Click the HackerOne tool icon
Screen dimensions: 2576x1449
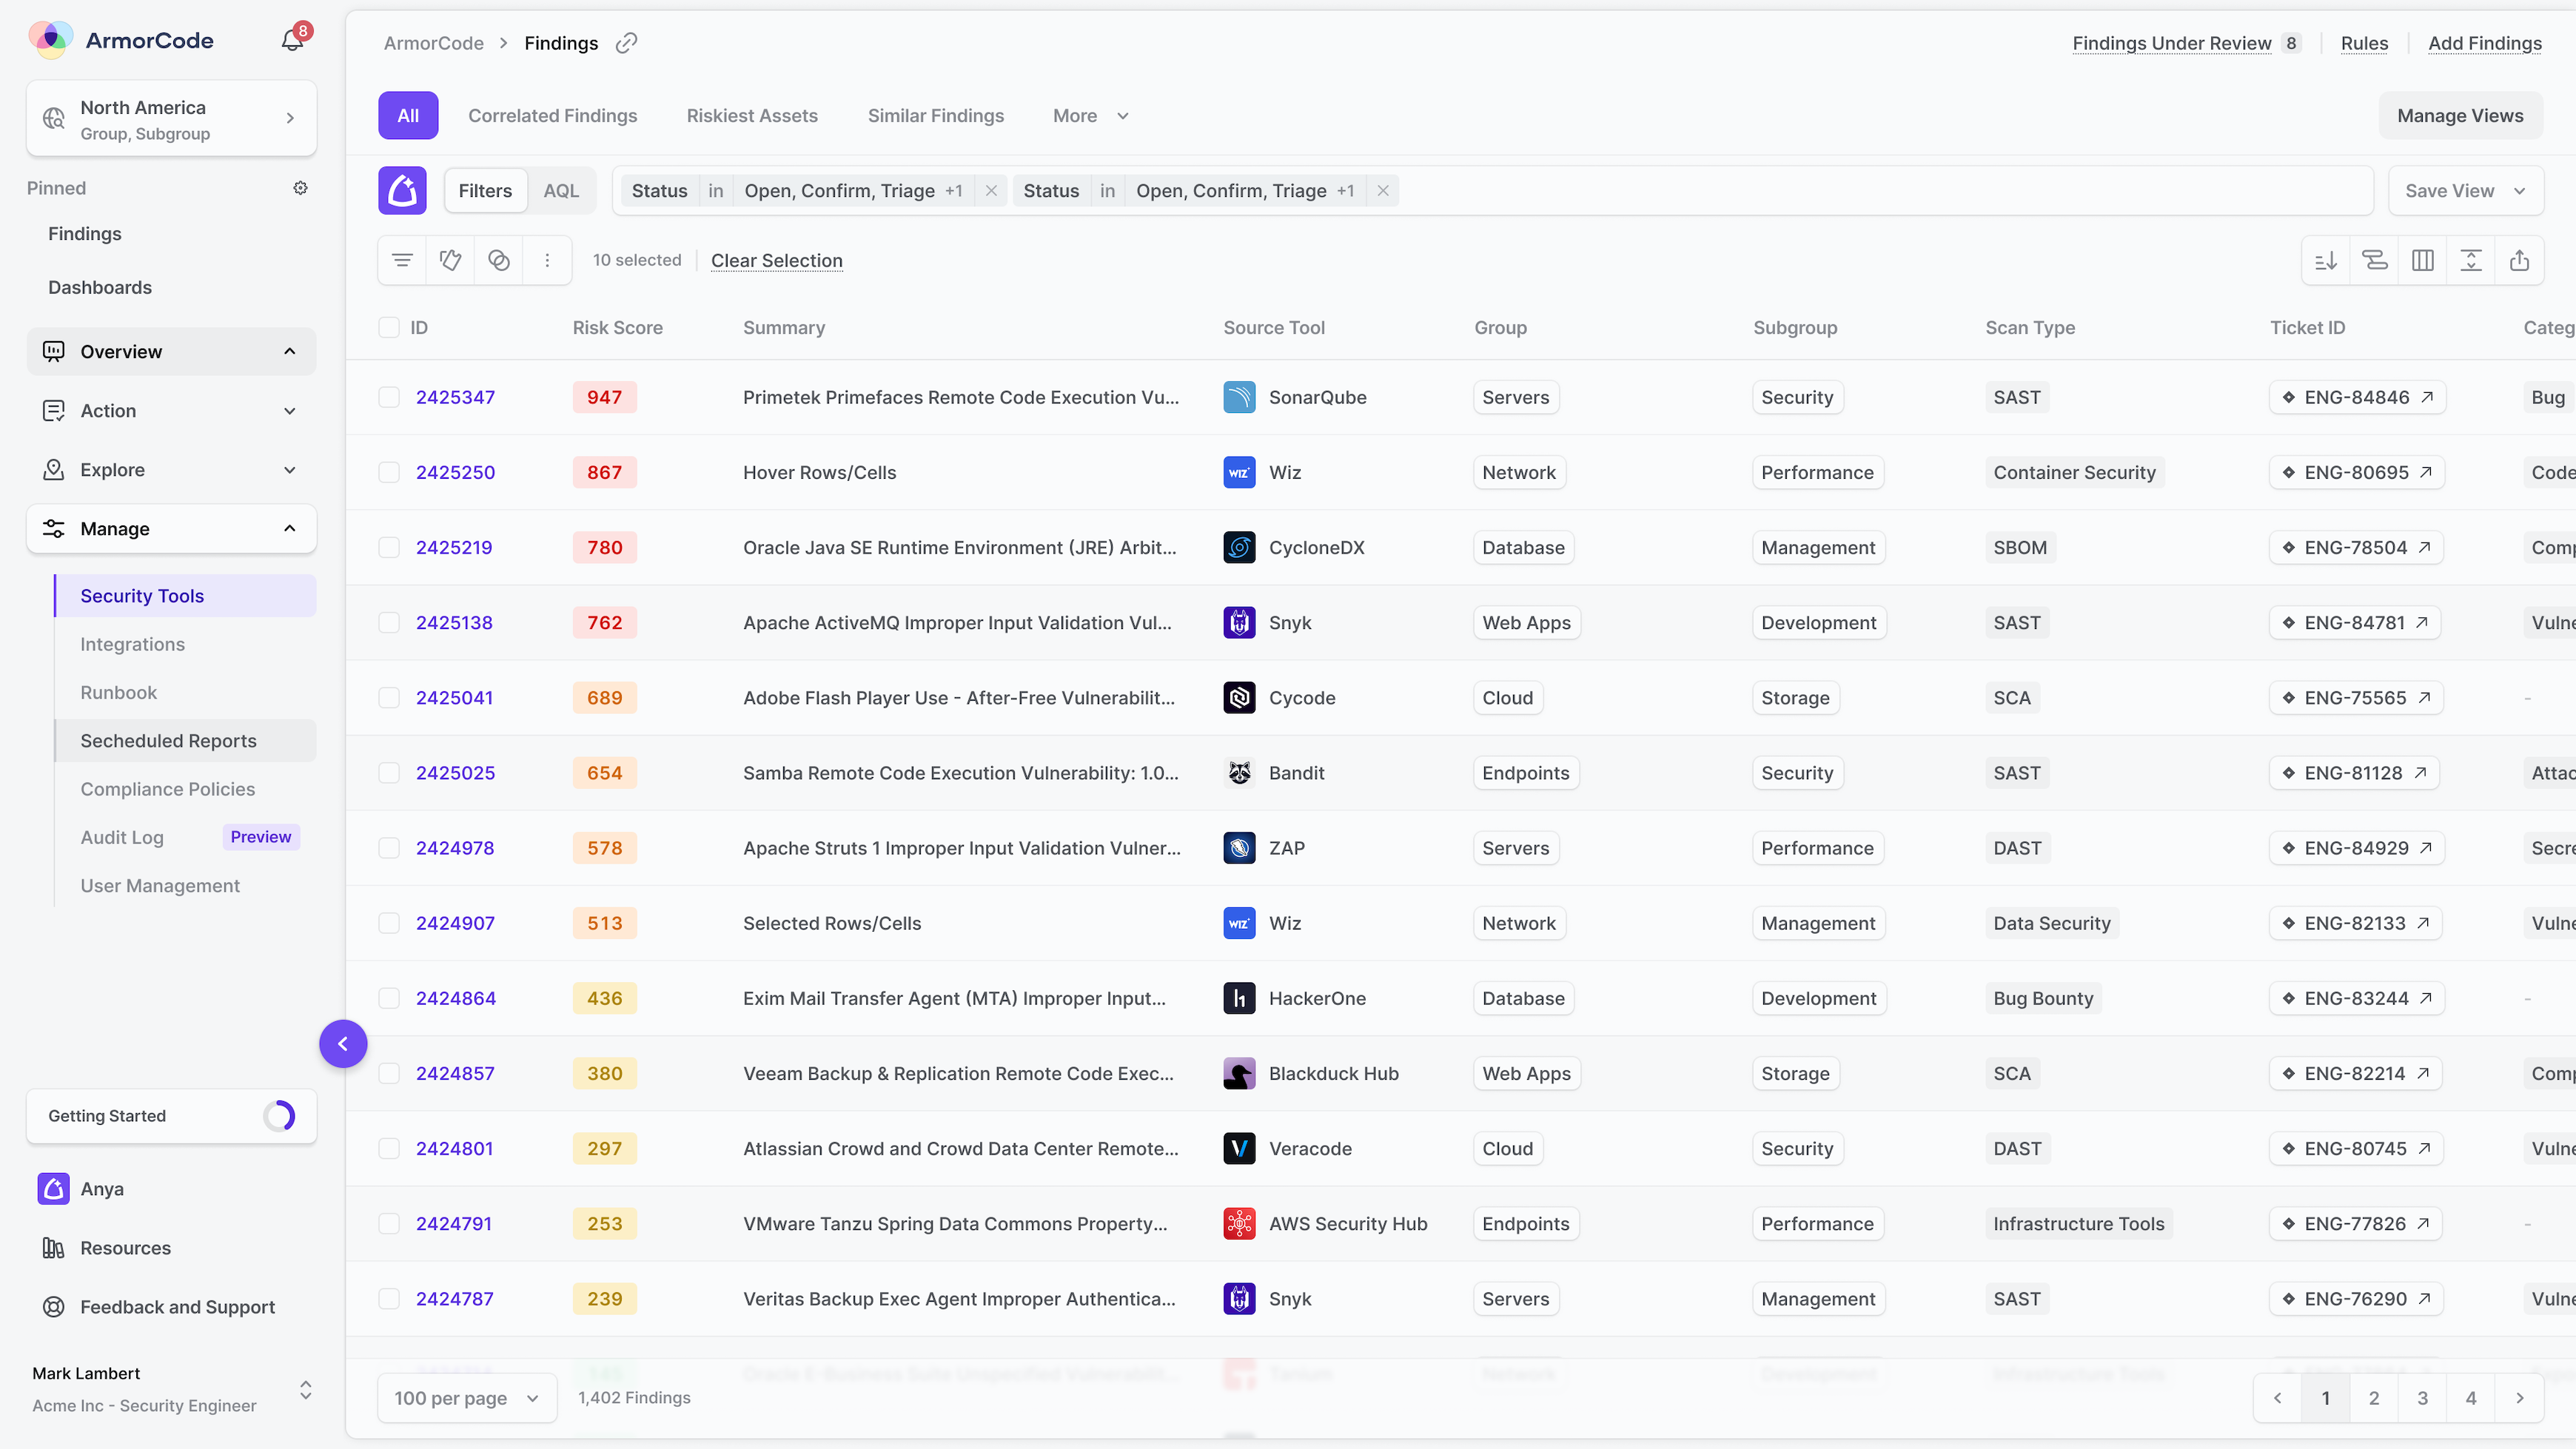point(1239,998)
